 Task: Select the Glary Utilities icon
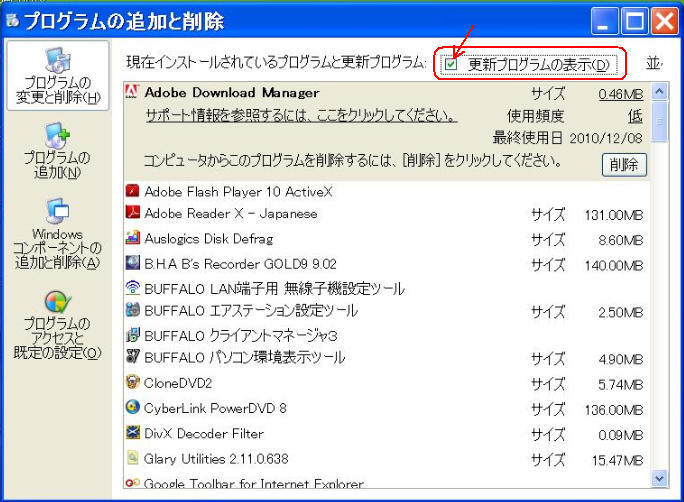(x=132, y=458)
